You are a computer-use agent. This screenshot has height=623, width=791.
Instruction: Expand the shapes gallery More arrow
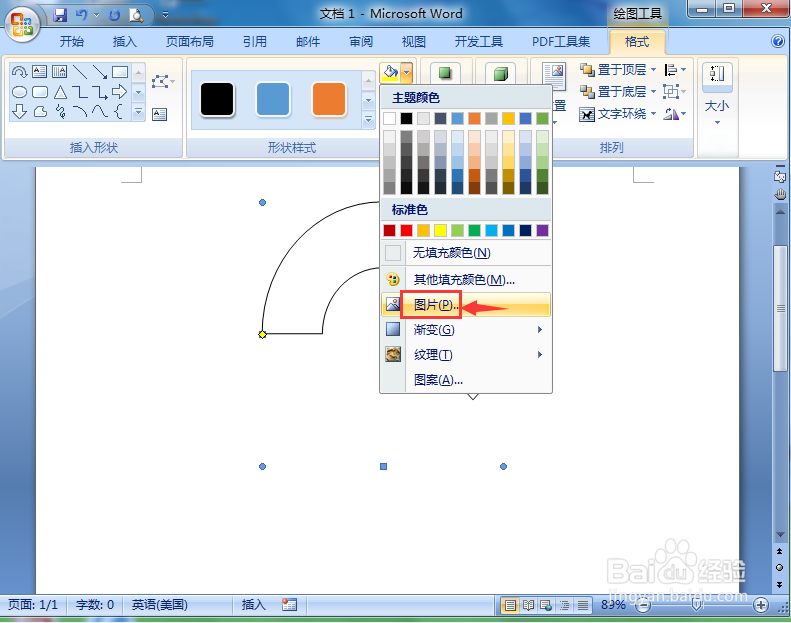(138, 111)
